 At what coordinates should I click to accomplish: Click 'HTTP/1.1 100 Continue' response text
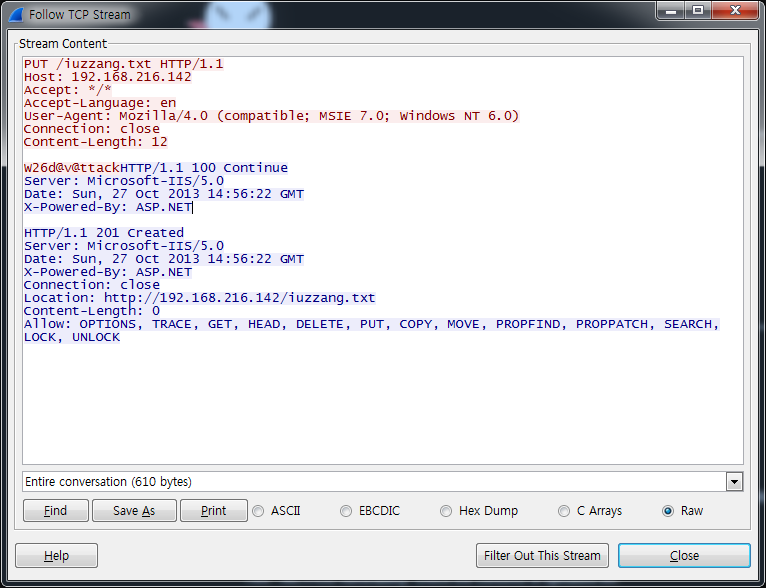(204, 168)
